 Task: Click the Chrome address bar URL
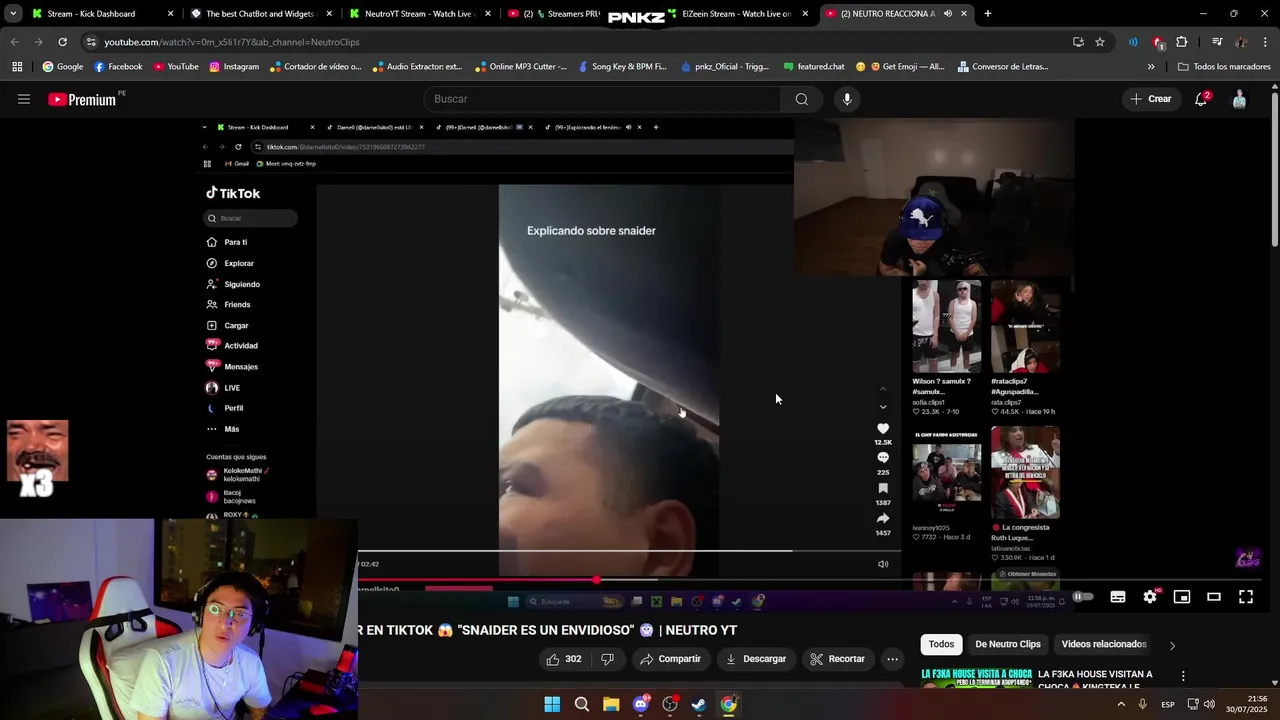(x=231, y=42)
